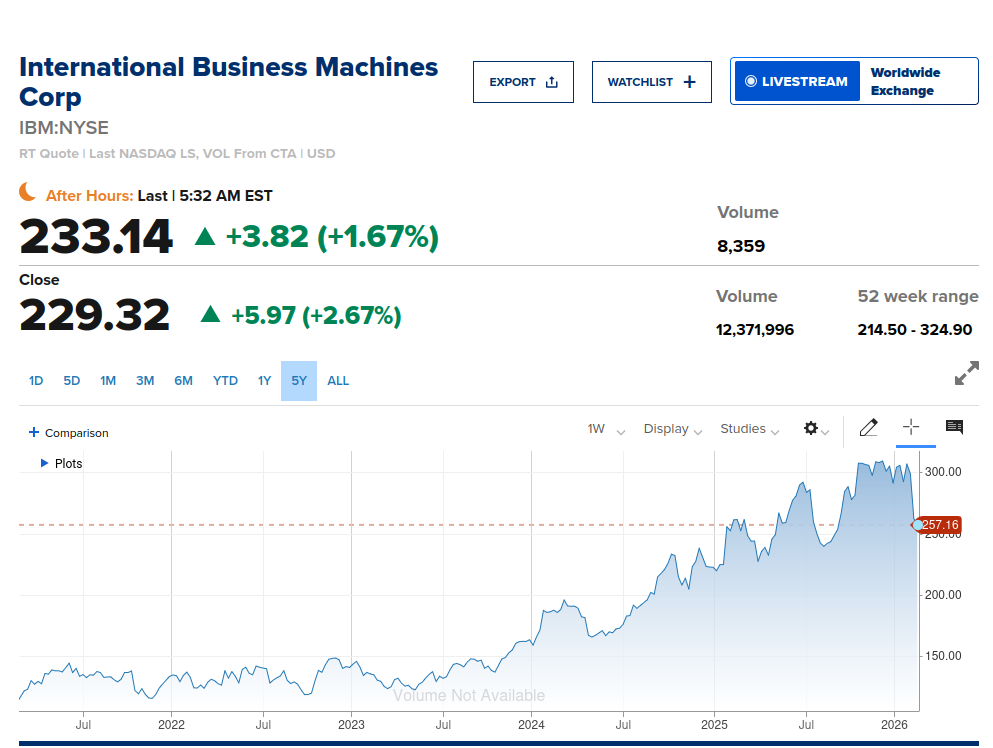
Task: Select the 1D time range tab
Action: click(x=36, y=381)
